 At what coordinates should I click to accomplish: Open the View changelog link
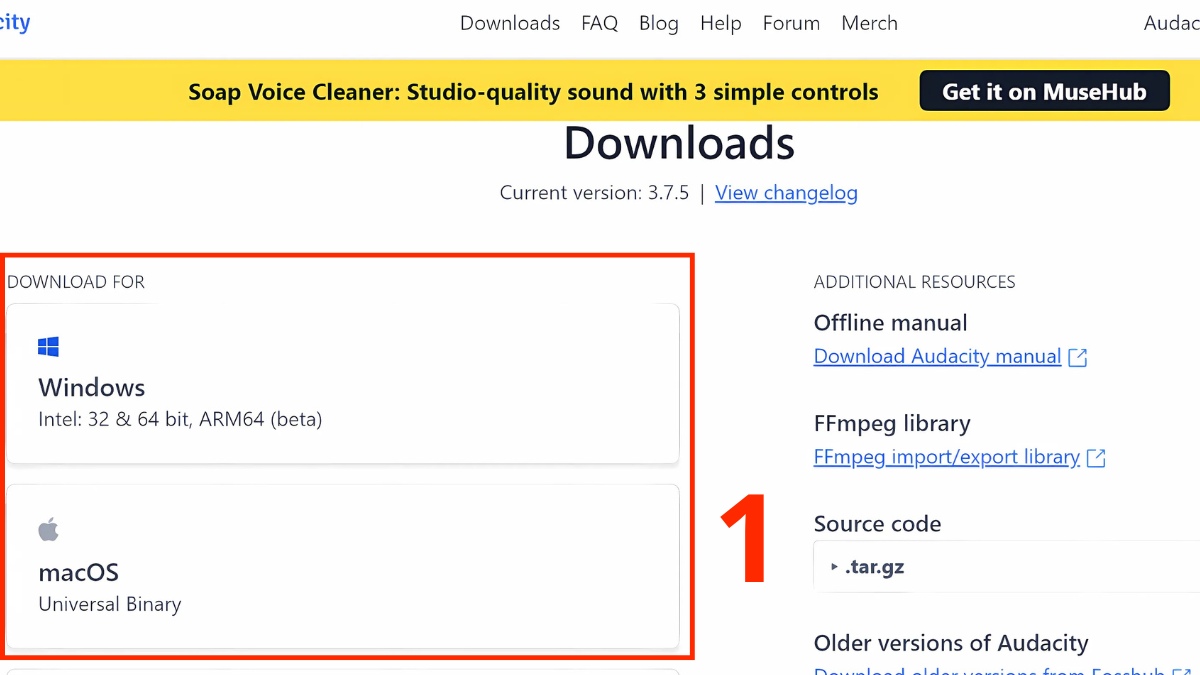tap(786, 193)
